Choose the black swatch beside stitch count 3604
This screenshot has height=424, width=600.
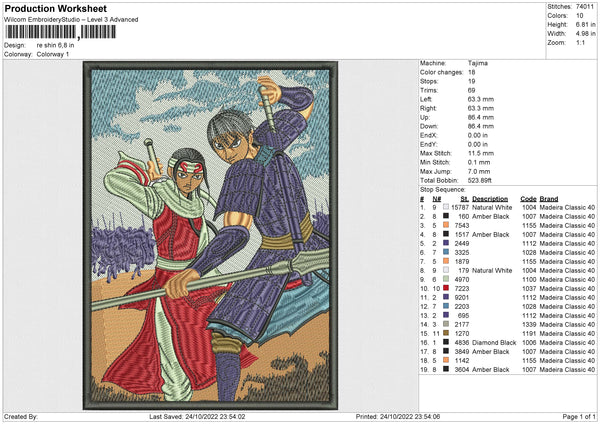[x=446, y=369]
